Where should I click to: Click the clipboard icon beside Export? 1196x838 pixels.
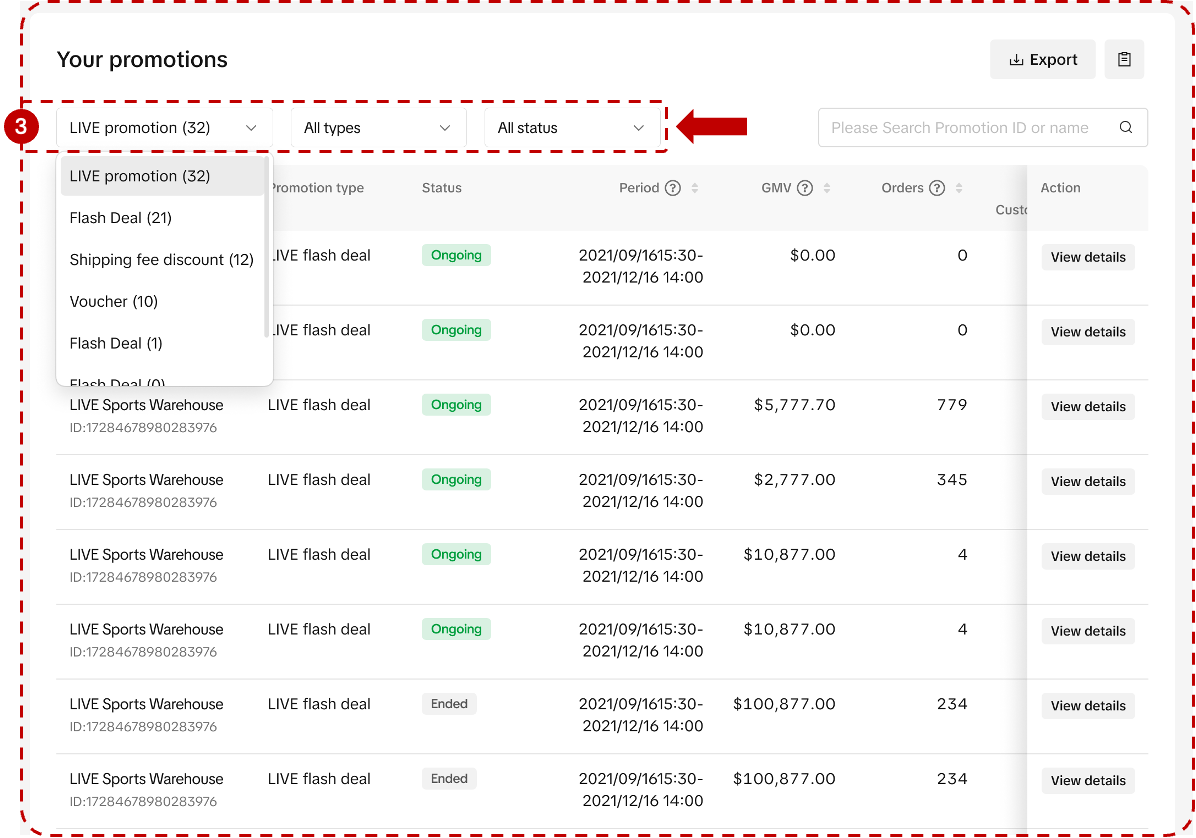click(1124, 60)
